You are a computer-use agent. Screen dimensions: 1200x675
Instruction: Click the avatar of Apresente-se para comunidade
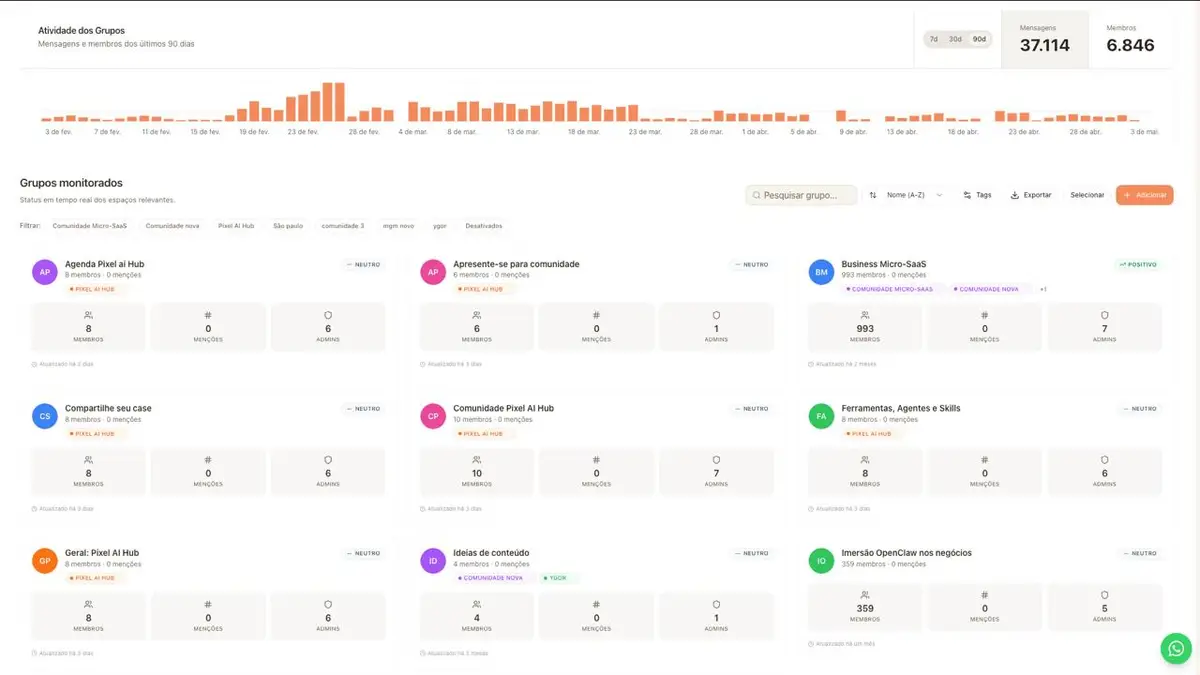(433, 272)
